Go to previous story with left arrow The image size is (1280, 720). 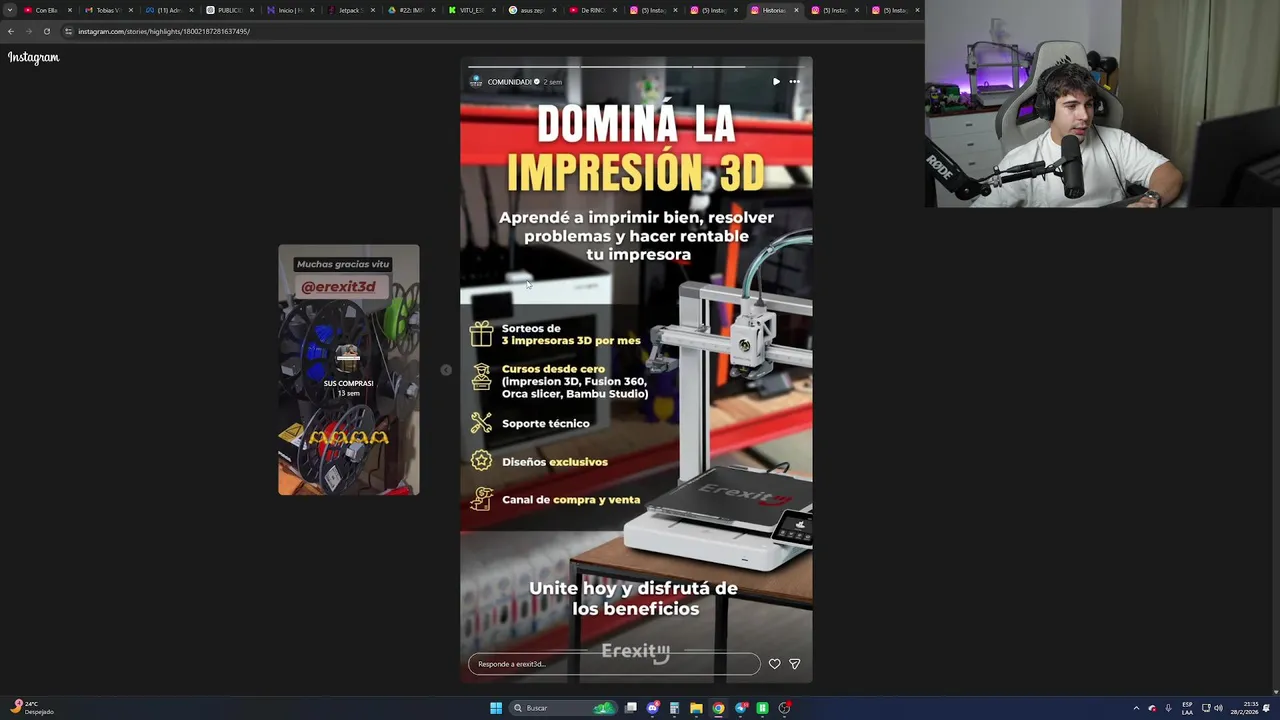pyautogui.click(x=446, y=370)
